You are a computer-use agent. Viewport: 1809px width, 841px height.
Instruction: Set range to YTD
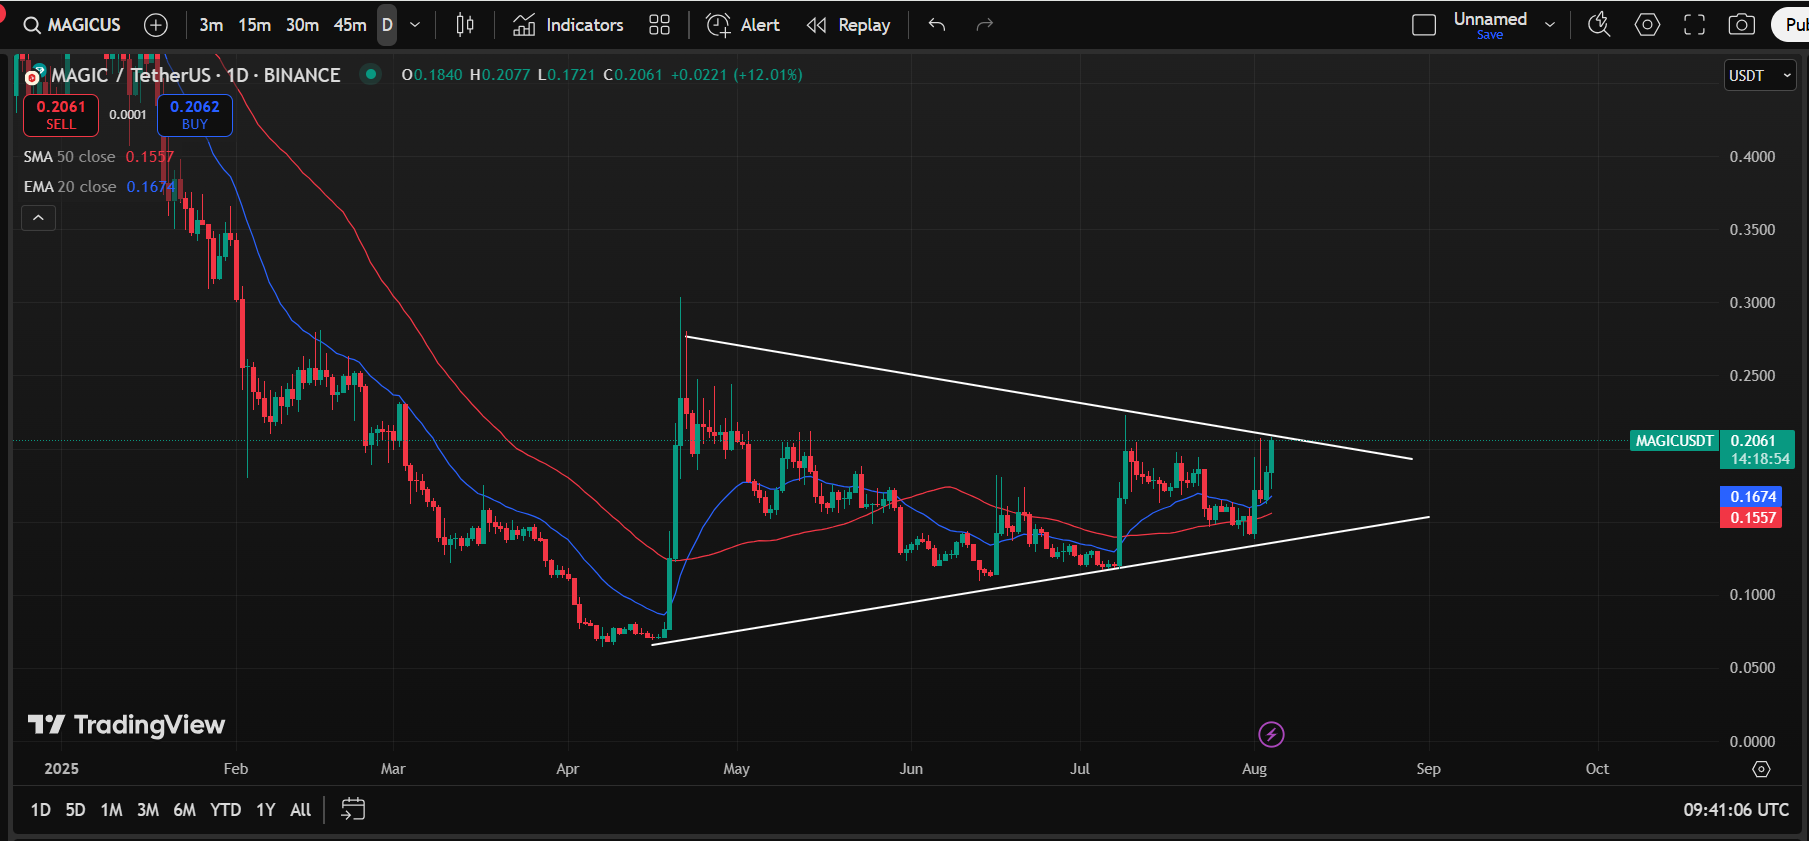pyautogui.click(x=226, y=810)
